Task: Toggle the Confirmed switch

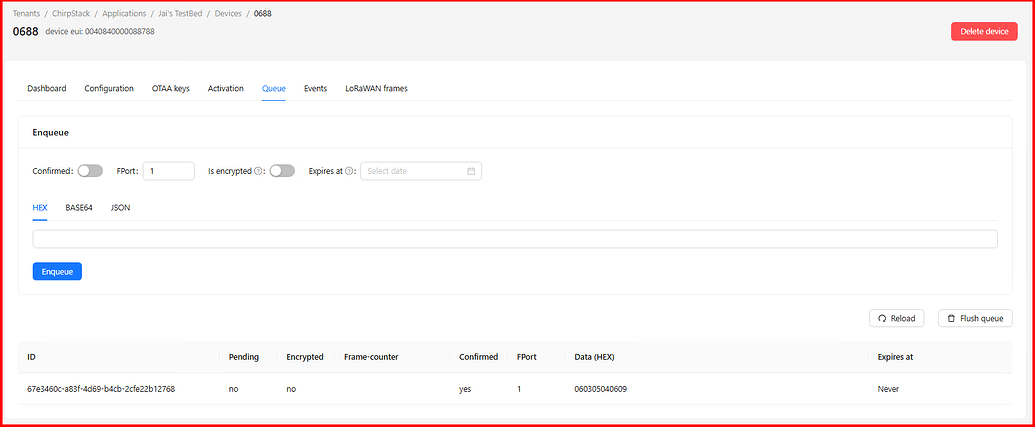Action: (x=90, y=171)
